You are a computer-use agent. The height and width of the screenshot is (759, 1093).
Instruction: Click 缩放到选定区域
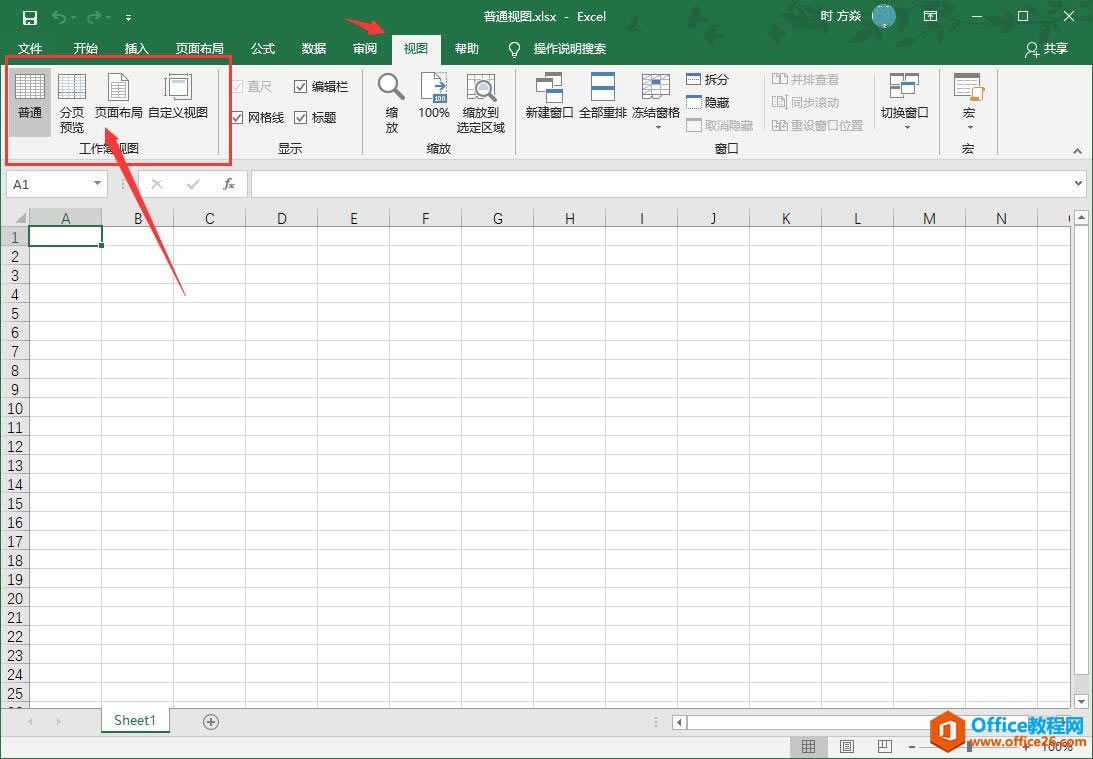click(479, 101)
